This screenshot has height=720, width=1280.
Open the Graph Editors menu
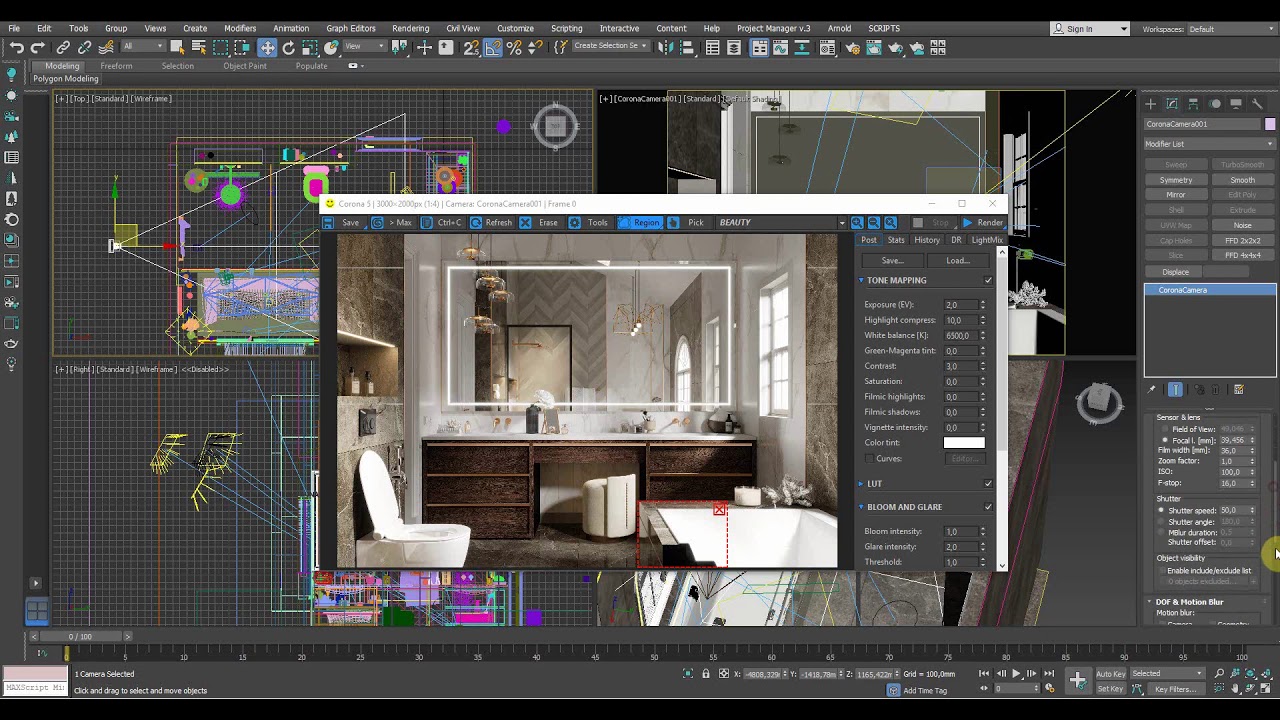[350, 28]
